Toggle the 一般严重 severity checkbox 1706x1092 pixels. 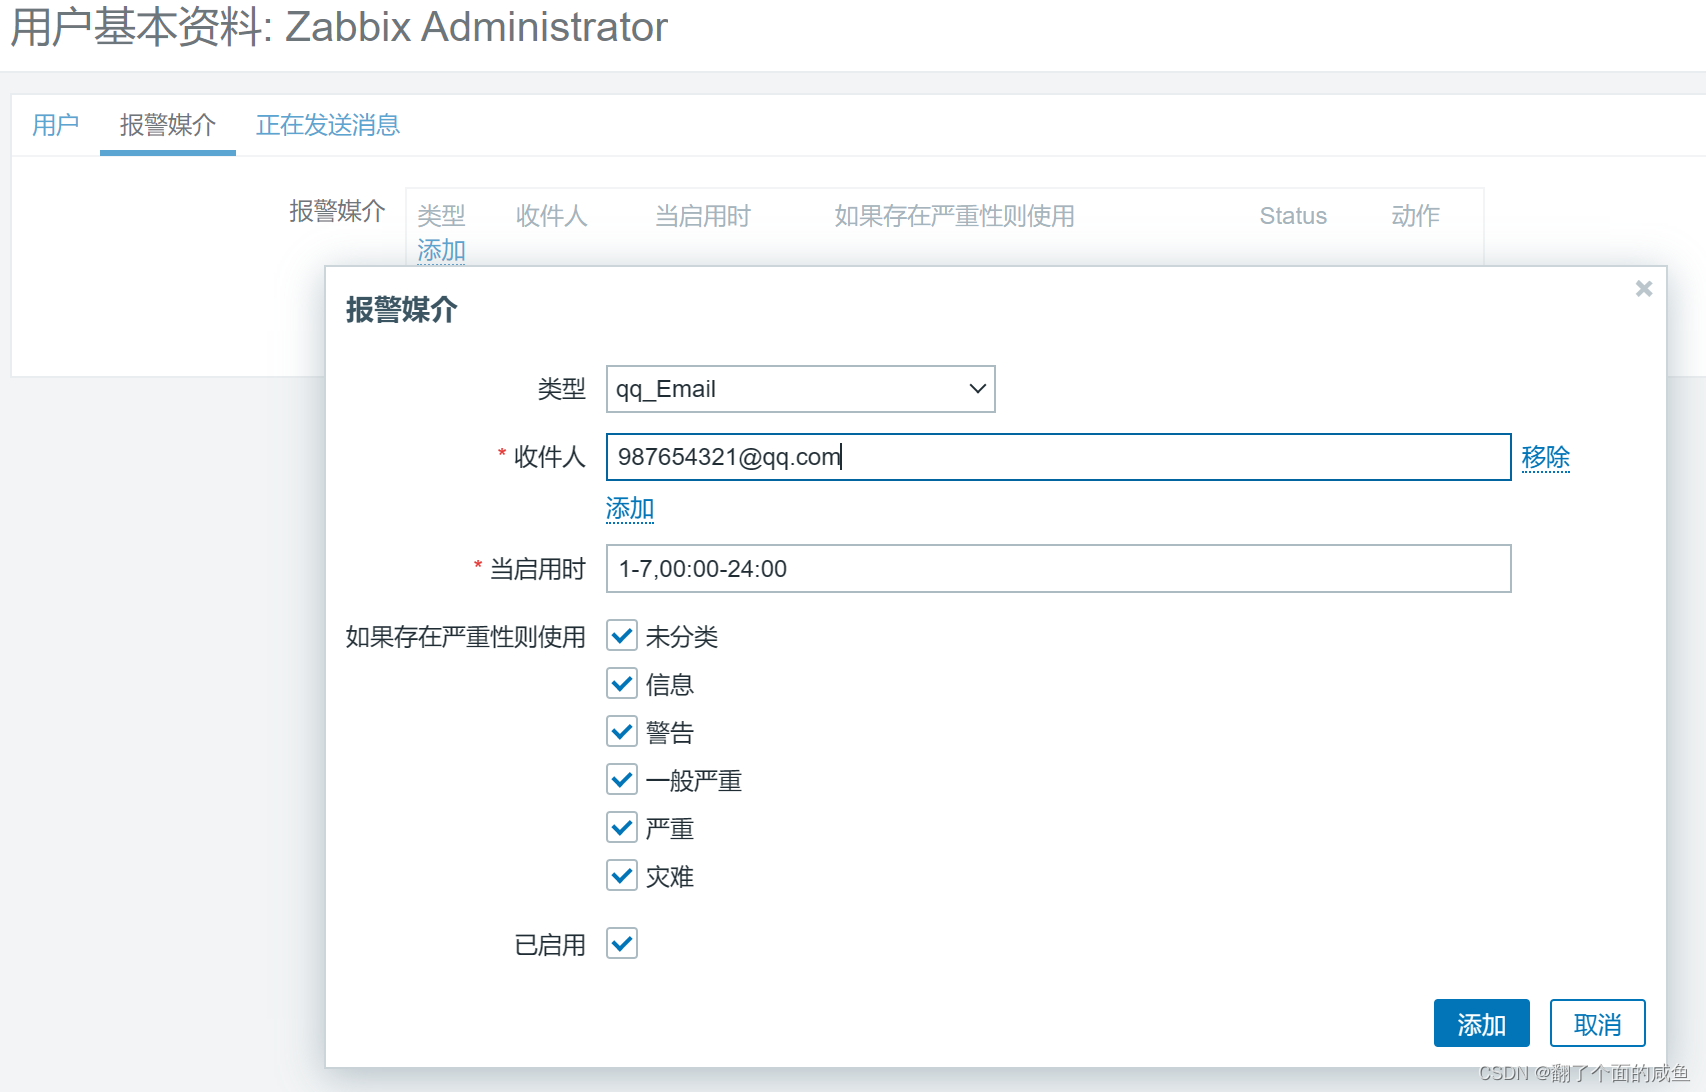click(622, 780)
